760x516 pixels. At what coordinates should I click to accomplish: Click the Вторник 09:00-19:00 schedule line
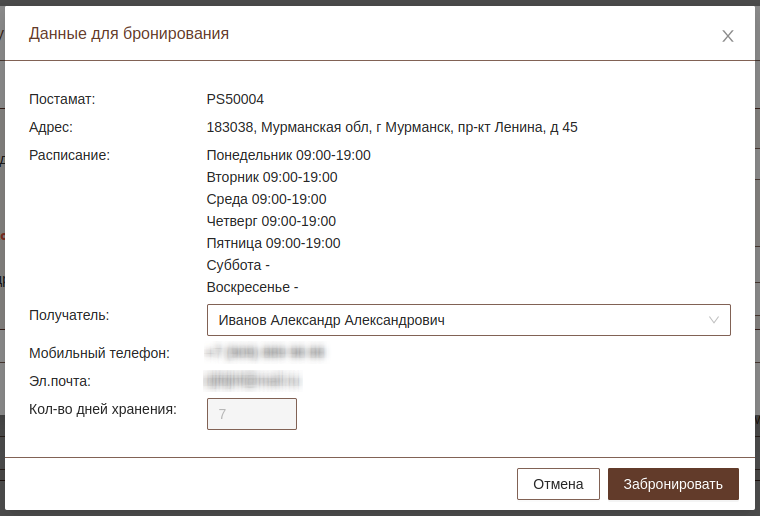coord(272,177)
